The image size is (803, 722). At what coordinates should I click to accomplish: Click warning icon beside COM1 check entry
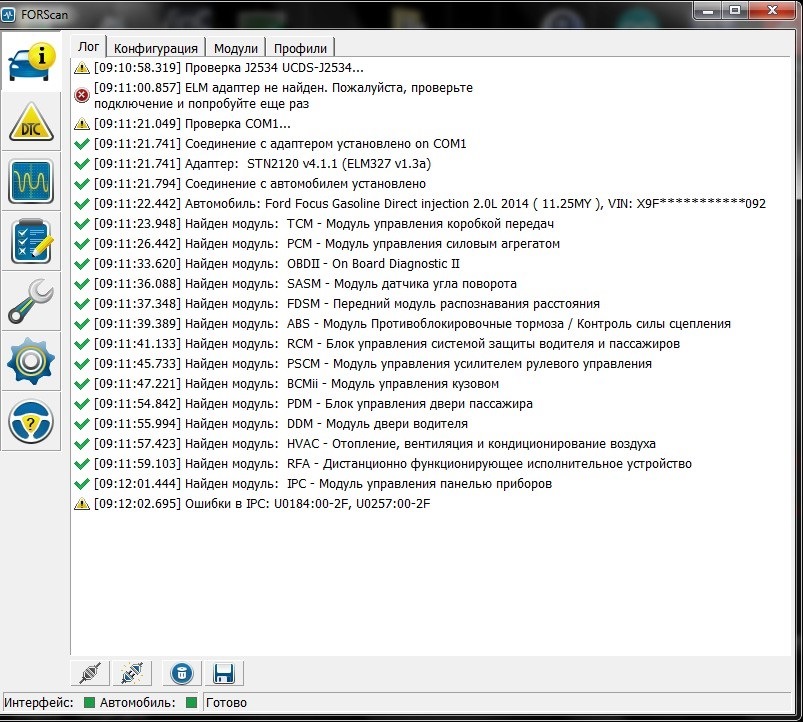[81, 123]
